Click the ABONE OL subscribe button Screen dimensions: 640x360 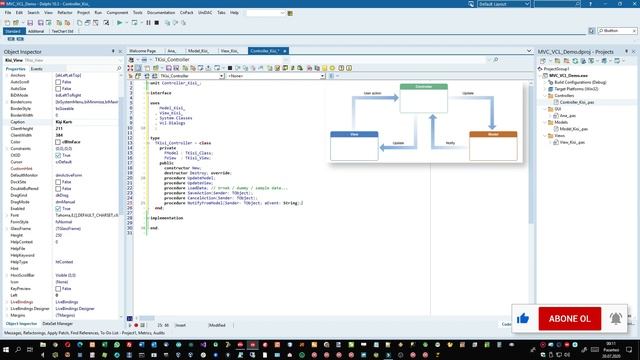pos(570,318)
